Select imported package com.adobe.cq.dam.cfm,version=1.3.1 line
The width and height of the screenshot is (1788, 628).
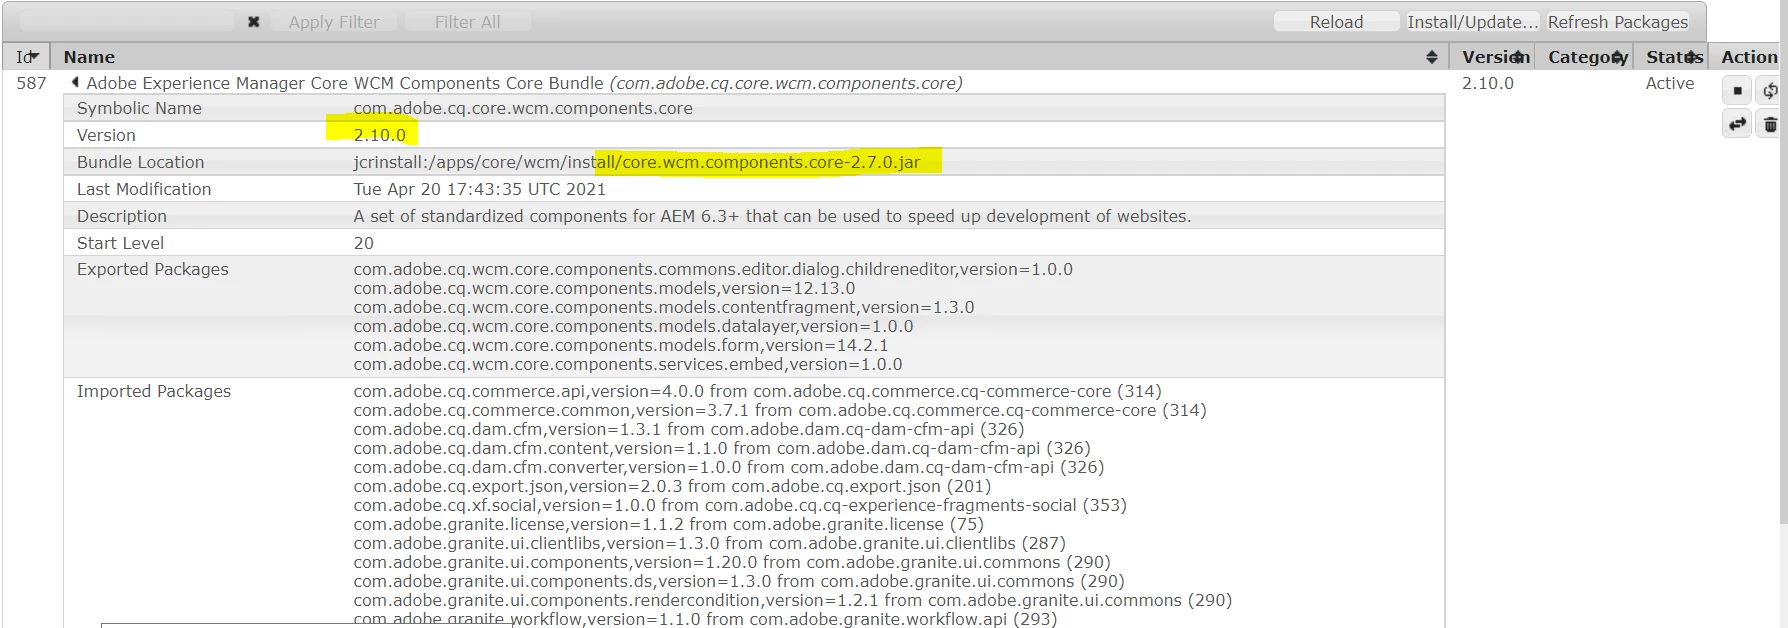688,429
